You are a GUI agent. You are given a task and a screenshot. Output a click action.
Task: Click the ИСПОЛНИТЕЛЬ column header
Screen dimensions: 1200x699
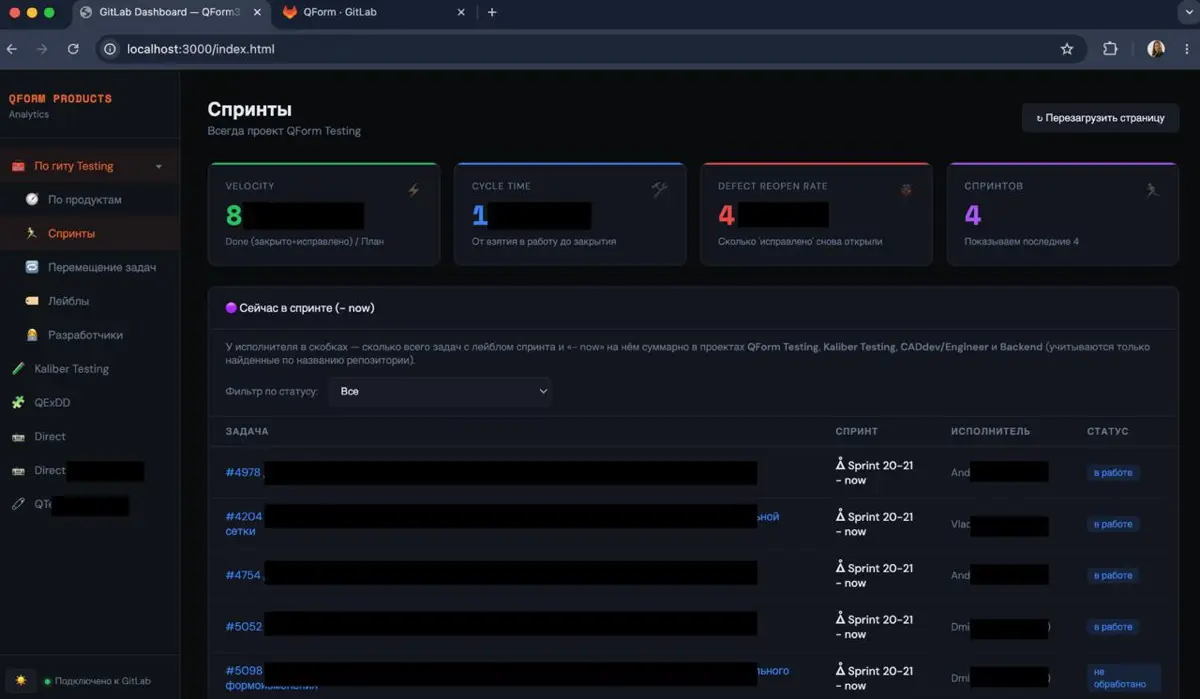click(990, 431)
